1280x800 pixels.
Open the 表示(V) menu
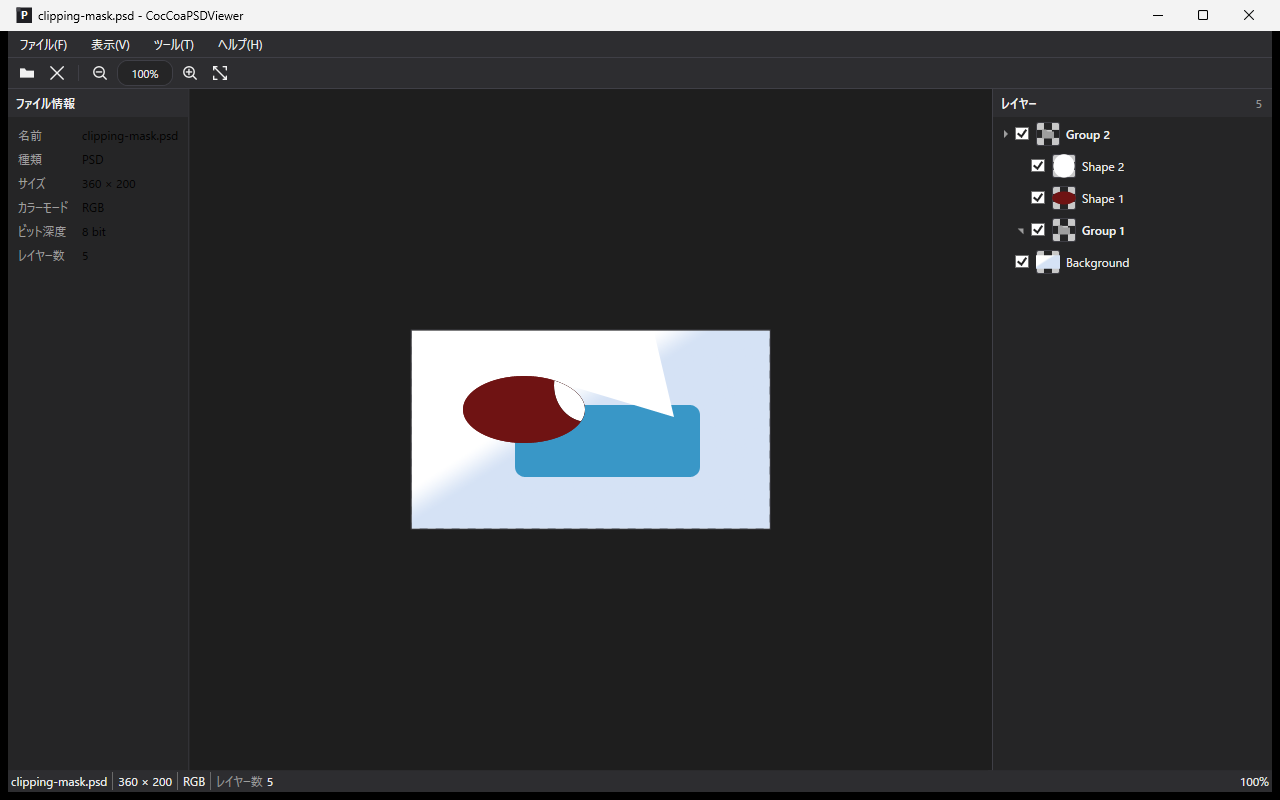[110, 45]
